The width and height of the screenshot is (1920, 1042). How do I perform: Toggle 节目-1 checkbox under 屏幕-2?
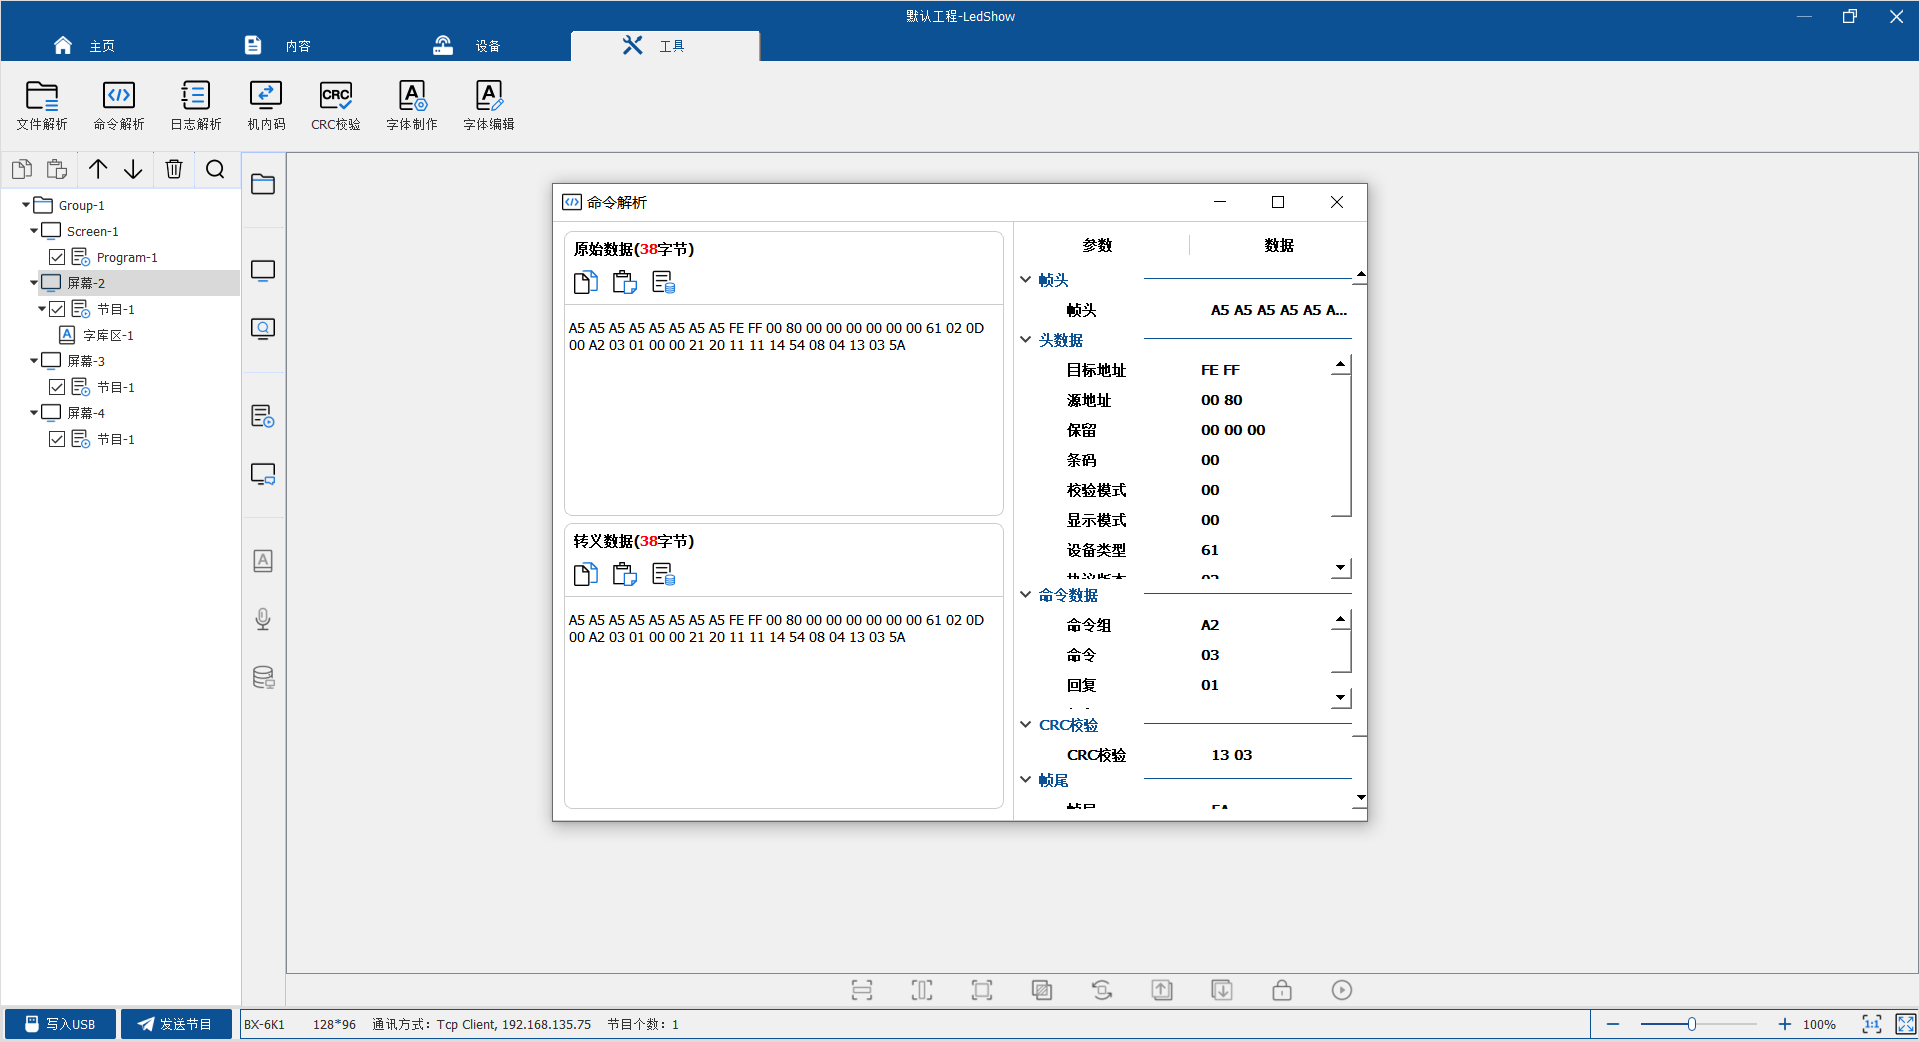(57, 309)
